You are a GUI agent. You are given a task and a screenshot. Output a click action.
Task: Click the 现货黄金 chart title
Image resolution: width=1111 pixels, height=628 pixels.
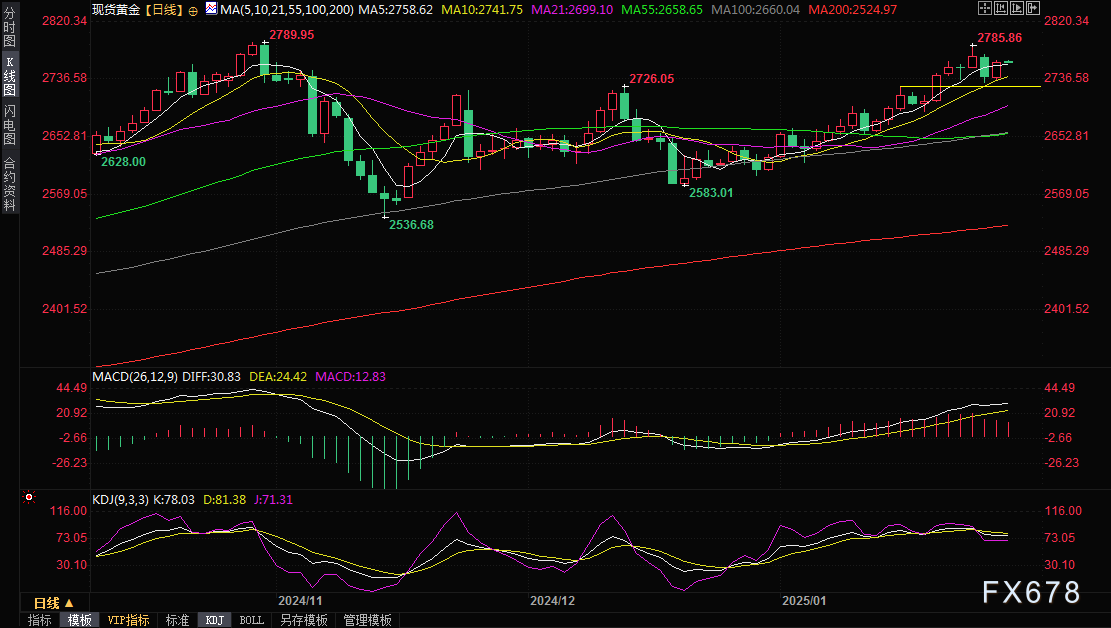pos(115,9)
